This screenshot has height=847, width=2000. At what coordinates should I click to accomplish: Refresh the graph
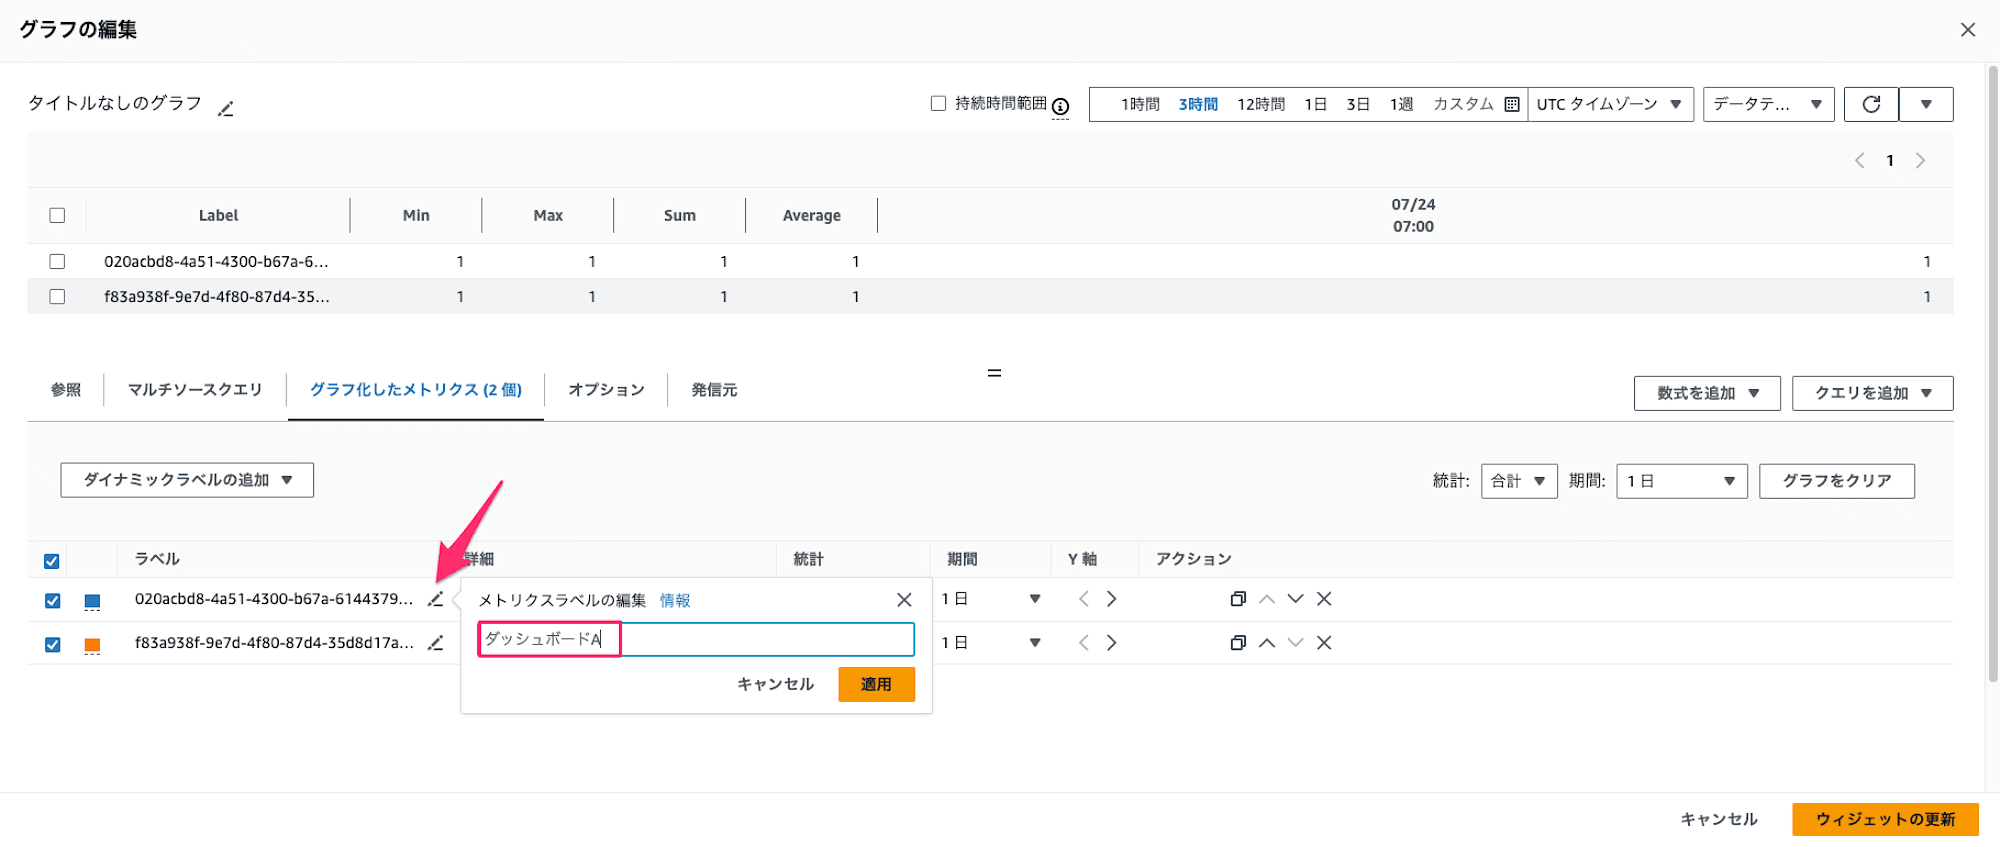(1871, 104)
